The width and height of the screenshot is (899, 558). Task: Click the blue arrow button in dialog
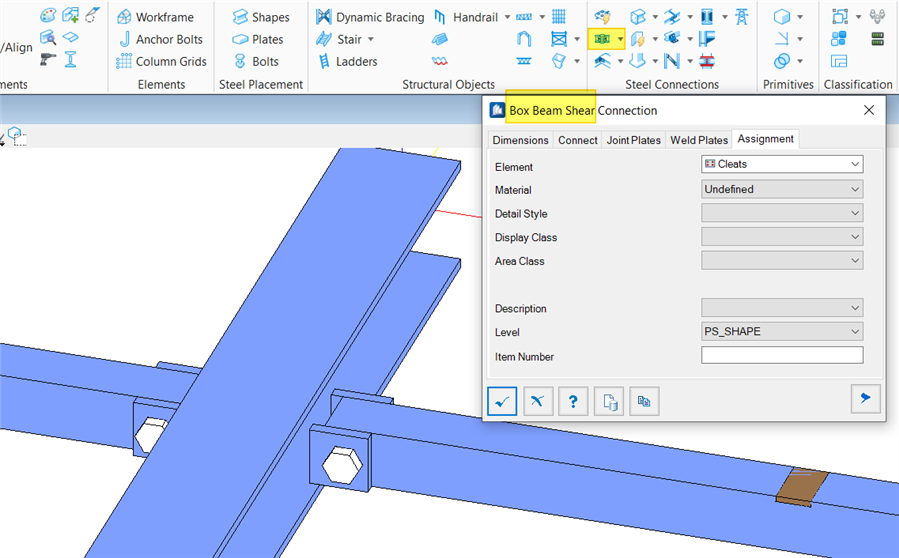click(x=864, y=399)
